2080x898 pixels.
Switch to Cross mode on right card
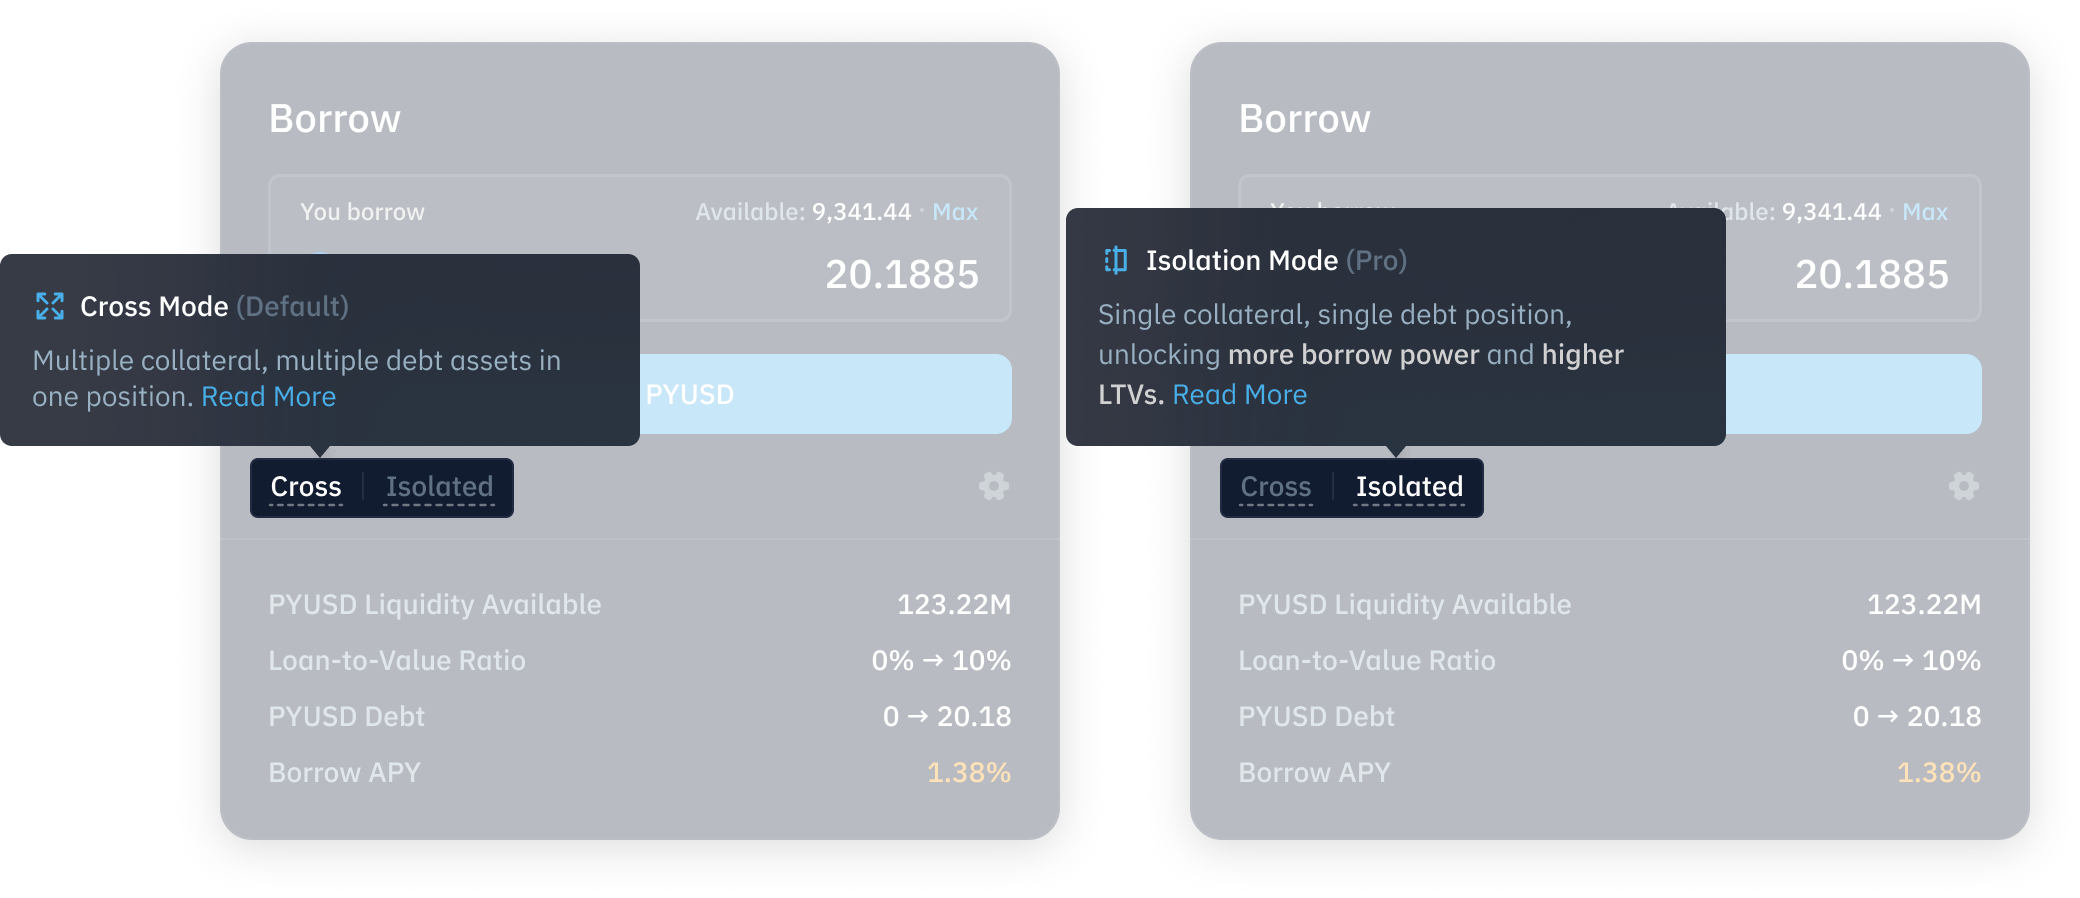[x=1276, y=487]
